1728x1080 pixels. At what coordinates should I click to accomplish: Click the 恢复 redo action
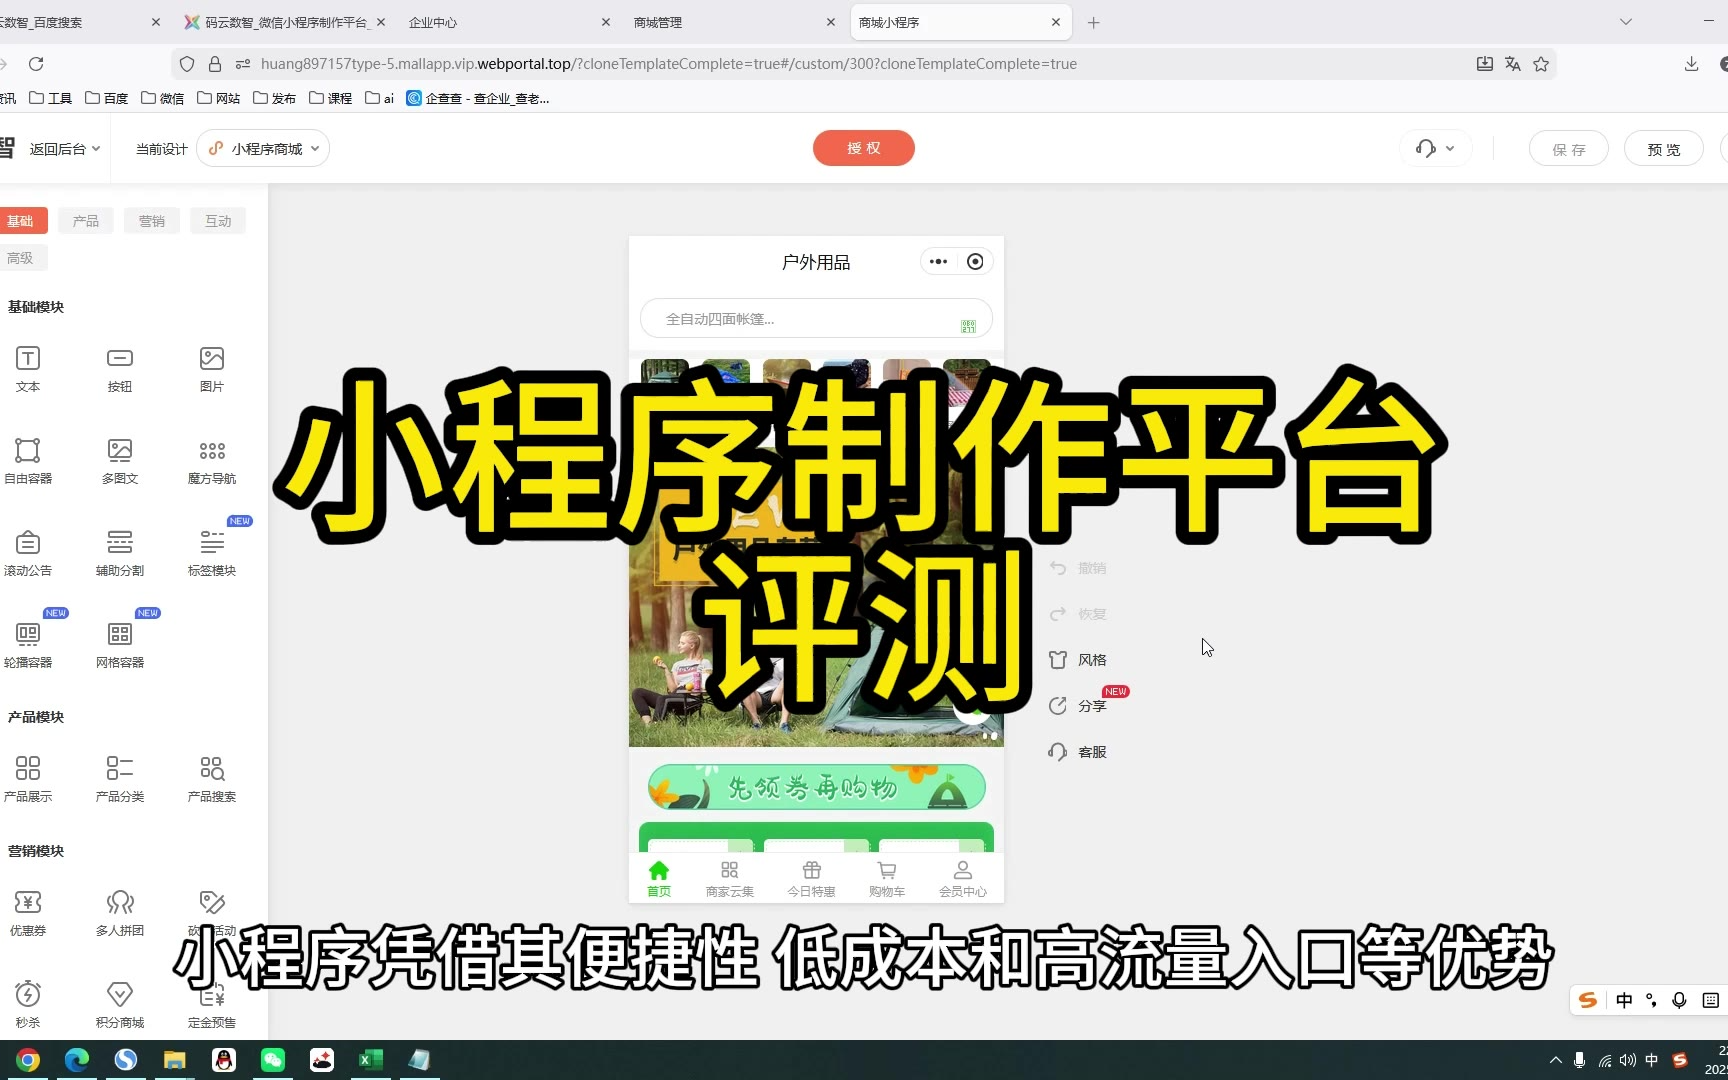coord(1077,614)
